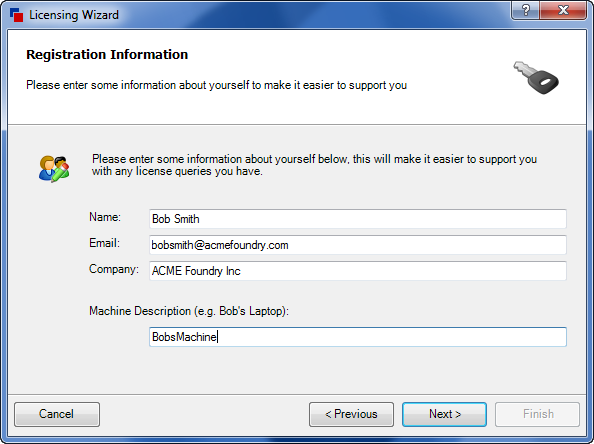594x444 pixels.
Task: Click the key icon in header
Action: coord(536,78)
